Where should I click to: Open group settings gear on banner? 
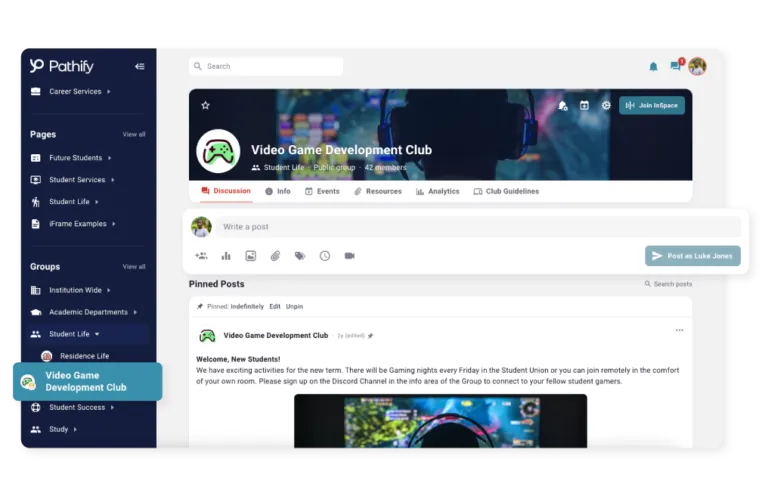tap(606, 105)
